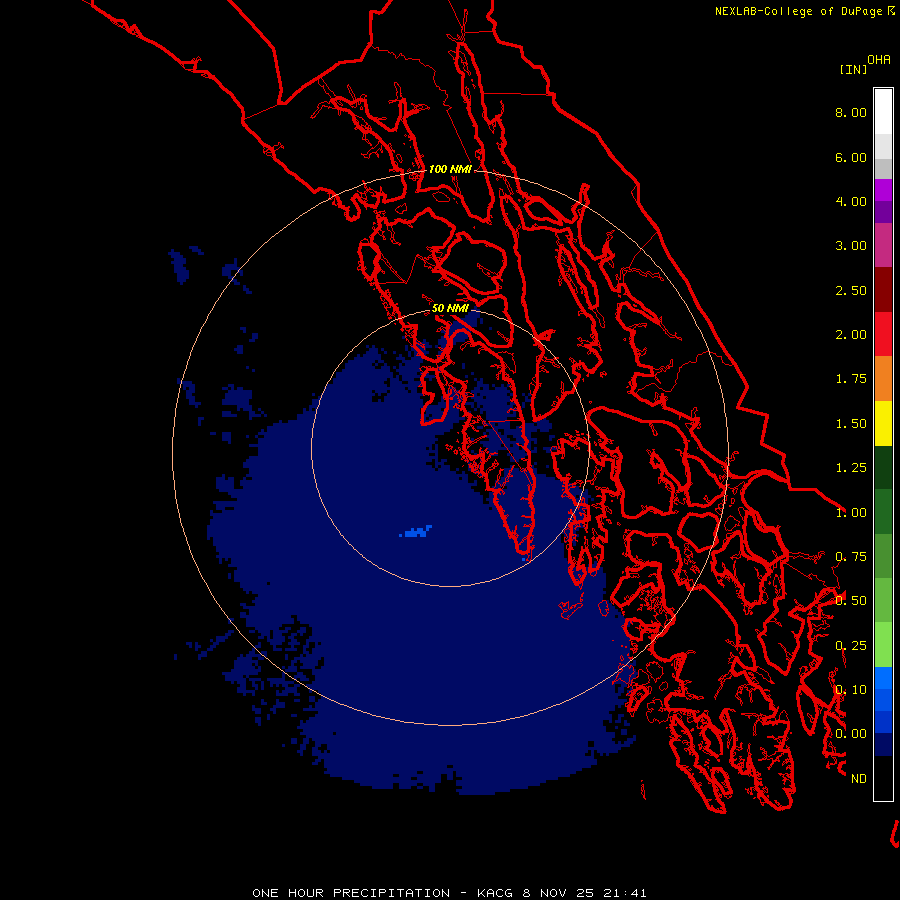Click the 8 NOV 25 date text

[x=558, y=893]
